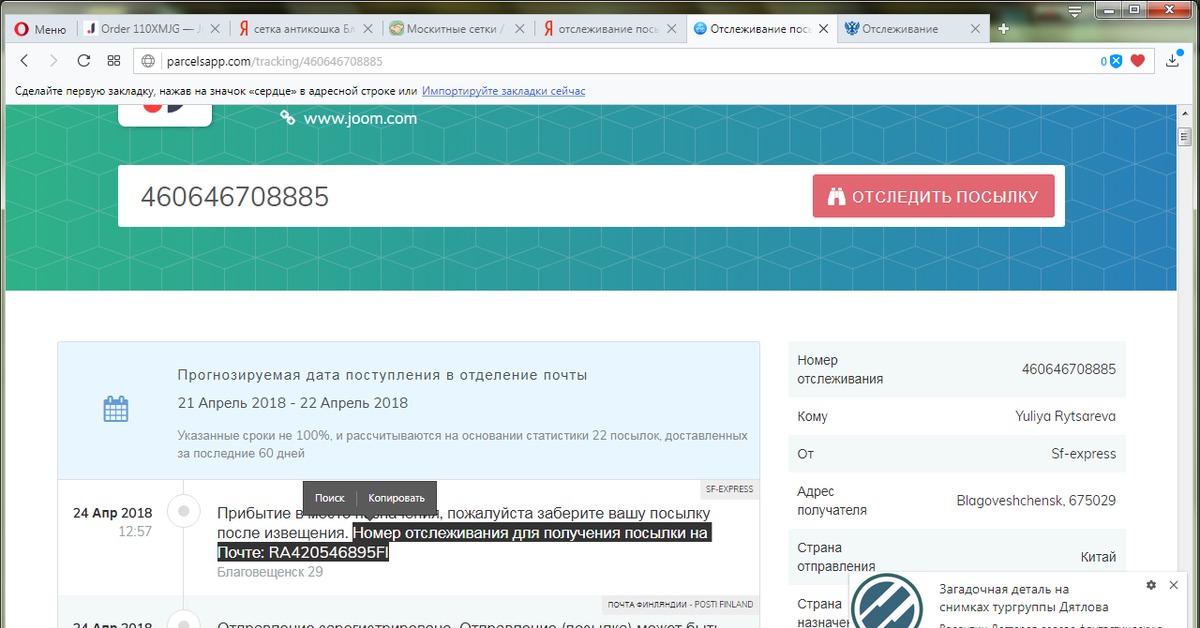Click the Благовещенск 29 location text

tap(270, 572)
